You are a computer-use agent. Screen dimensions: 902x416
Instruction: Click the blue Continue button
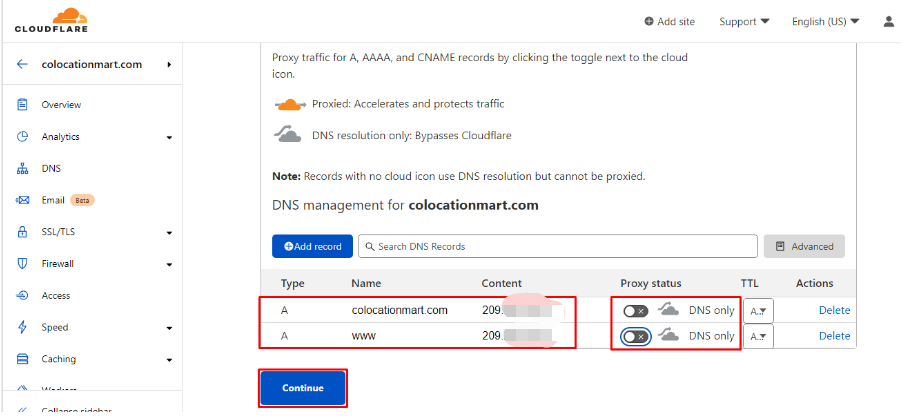click(303, 388)
